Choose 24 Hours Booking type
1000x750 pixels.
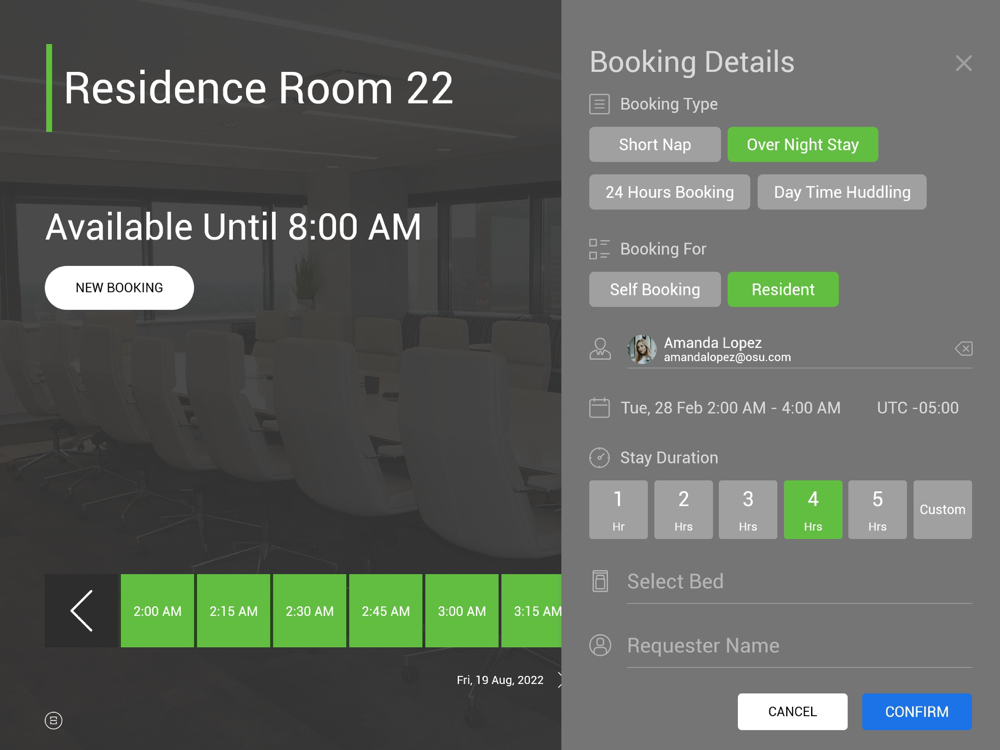(669, 192)
